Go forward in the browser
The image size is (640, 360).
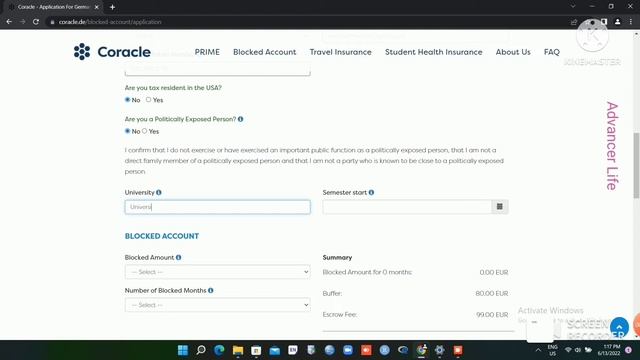(22, 22)
